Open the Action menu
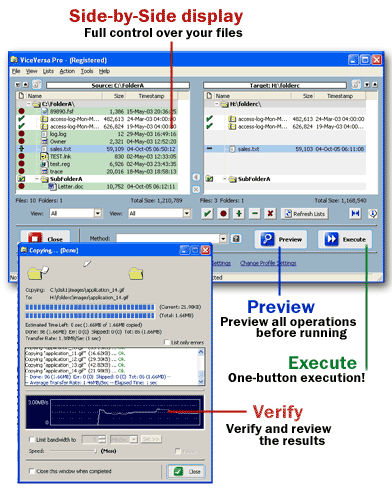Image resolution: width=392 pixels, height=501 pixels. click(x=67, y=71)
